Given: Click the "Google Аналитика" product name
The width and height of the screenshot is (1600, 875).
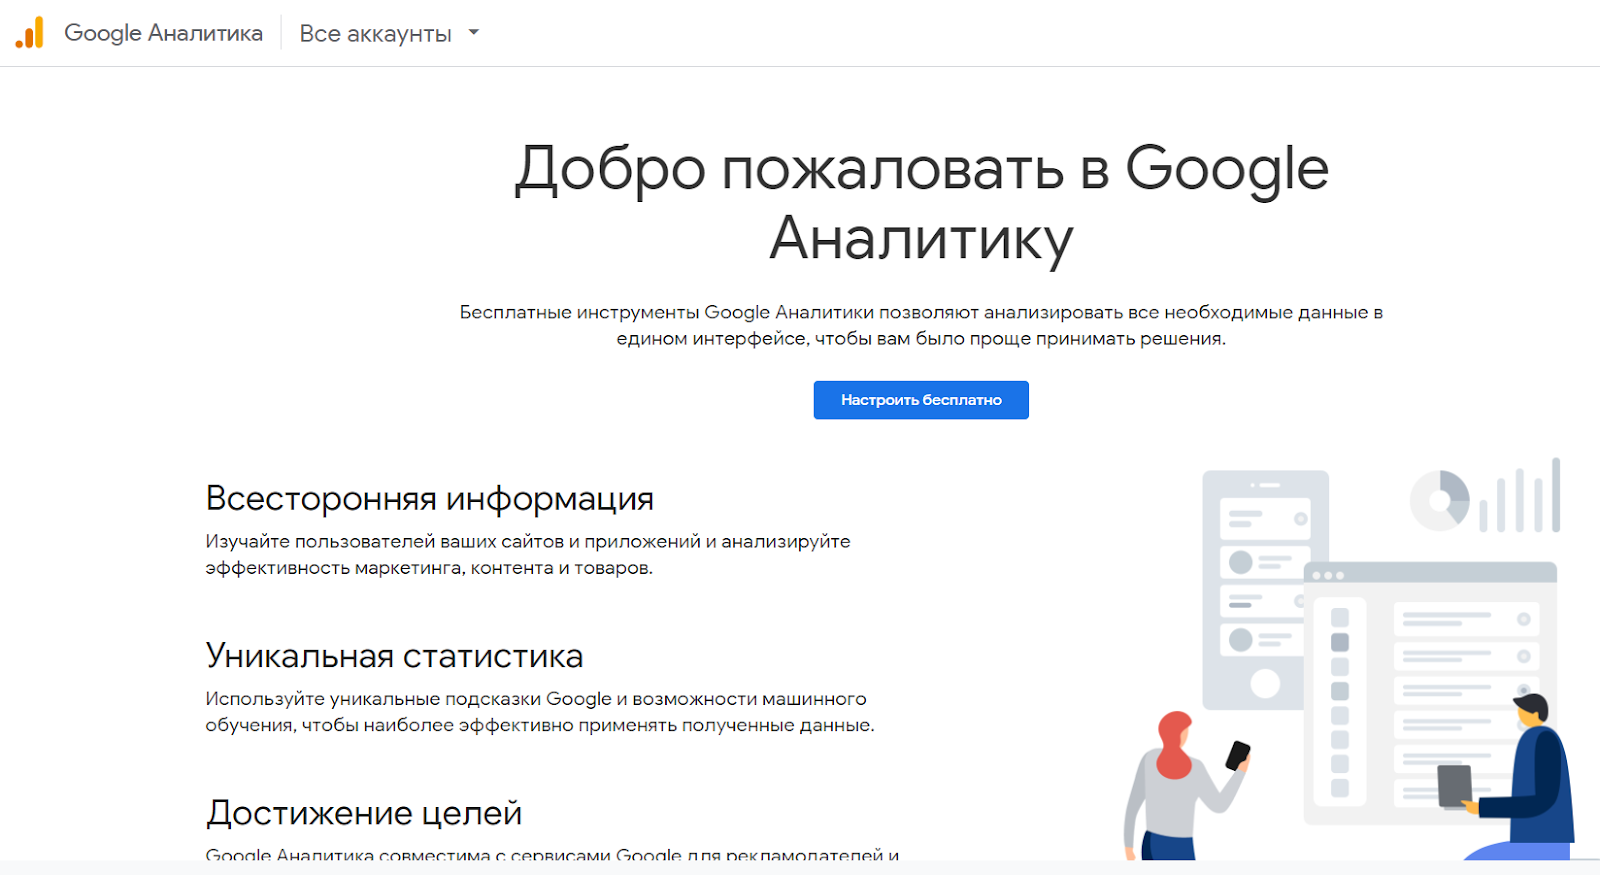Looking at the screenshot, I should pos(163,33).
